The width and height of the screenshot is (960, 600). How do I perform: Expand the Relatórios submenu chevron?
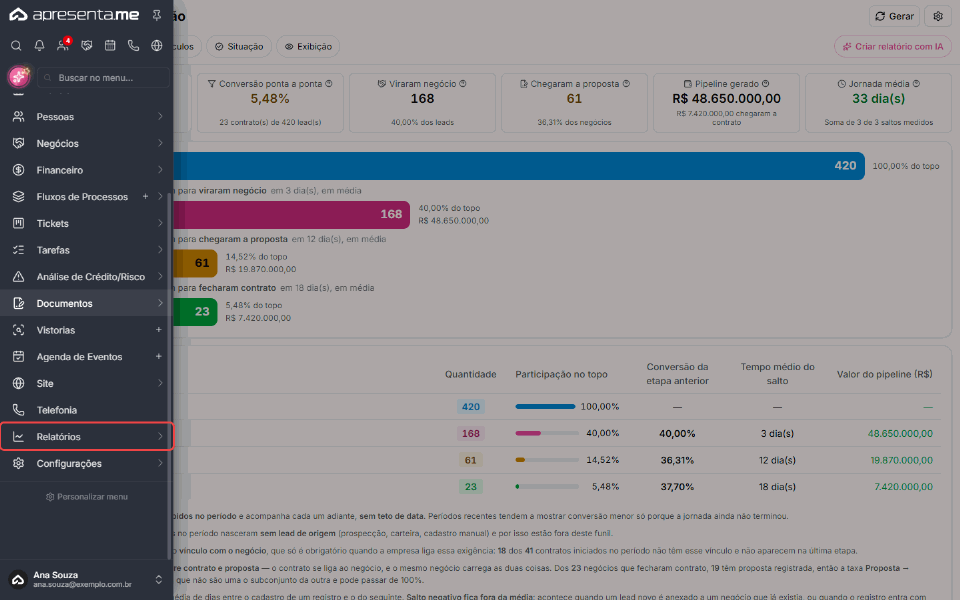[x=160, y=437]
